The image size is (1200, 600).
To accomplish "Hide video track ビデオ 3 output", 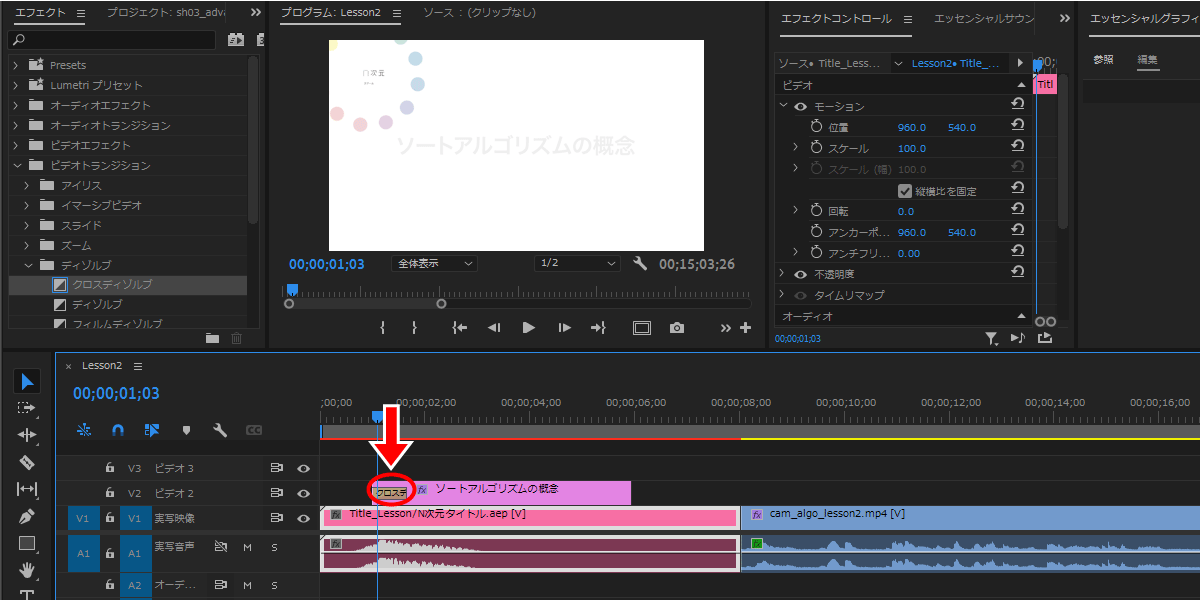I will (303, 468).
